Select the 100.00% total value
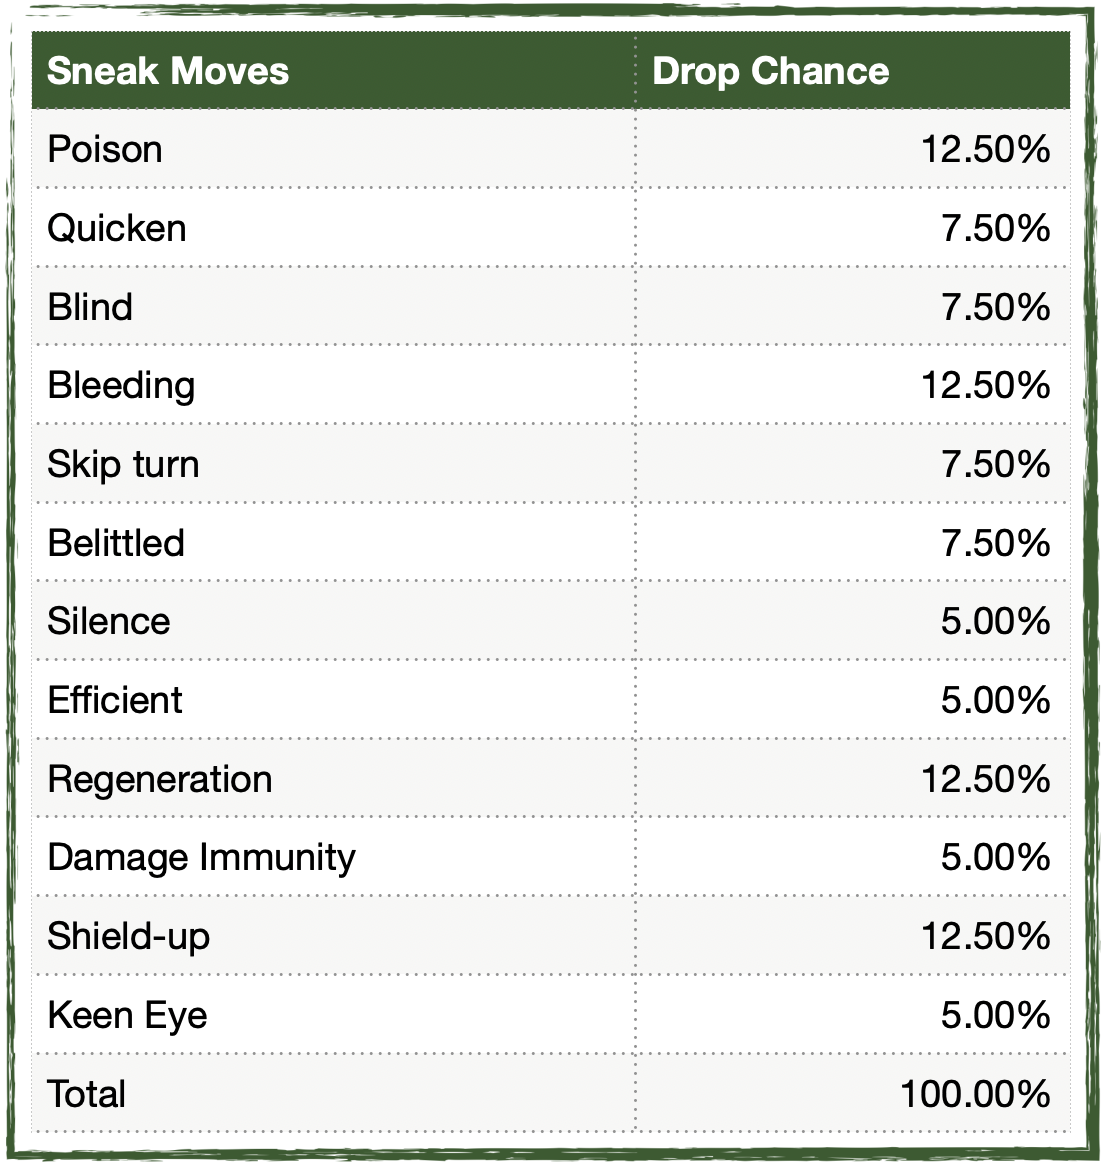This screenshot has width=1102, height=1162. 975,1094
